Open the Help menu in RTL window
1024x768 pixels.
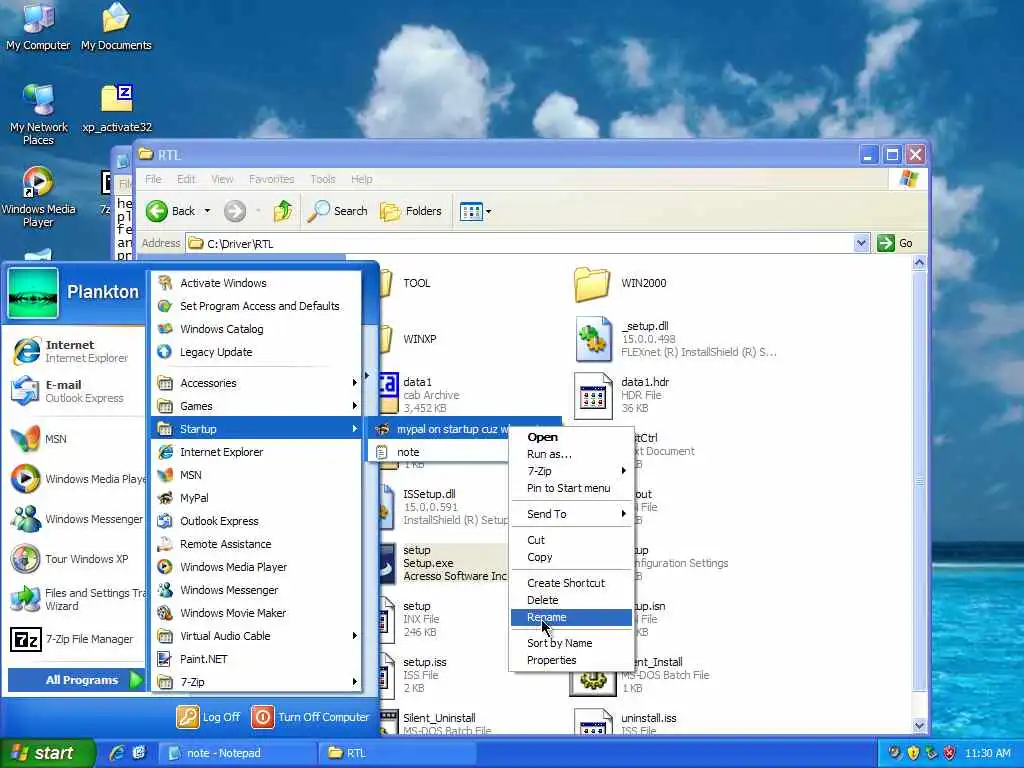361,179
